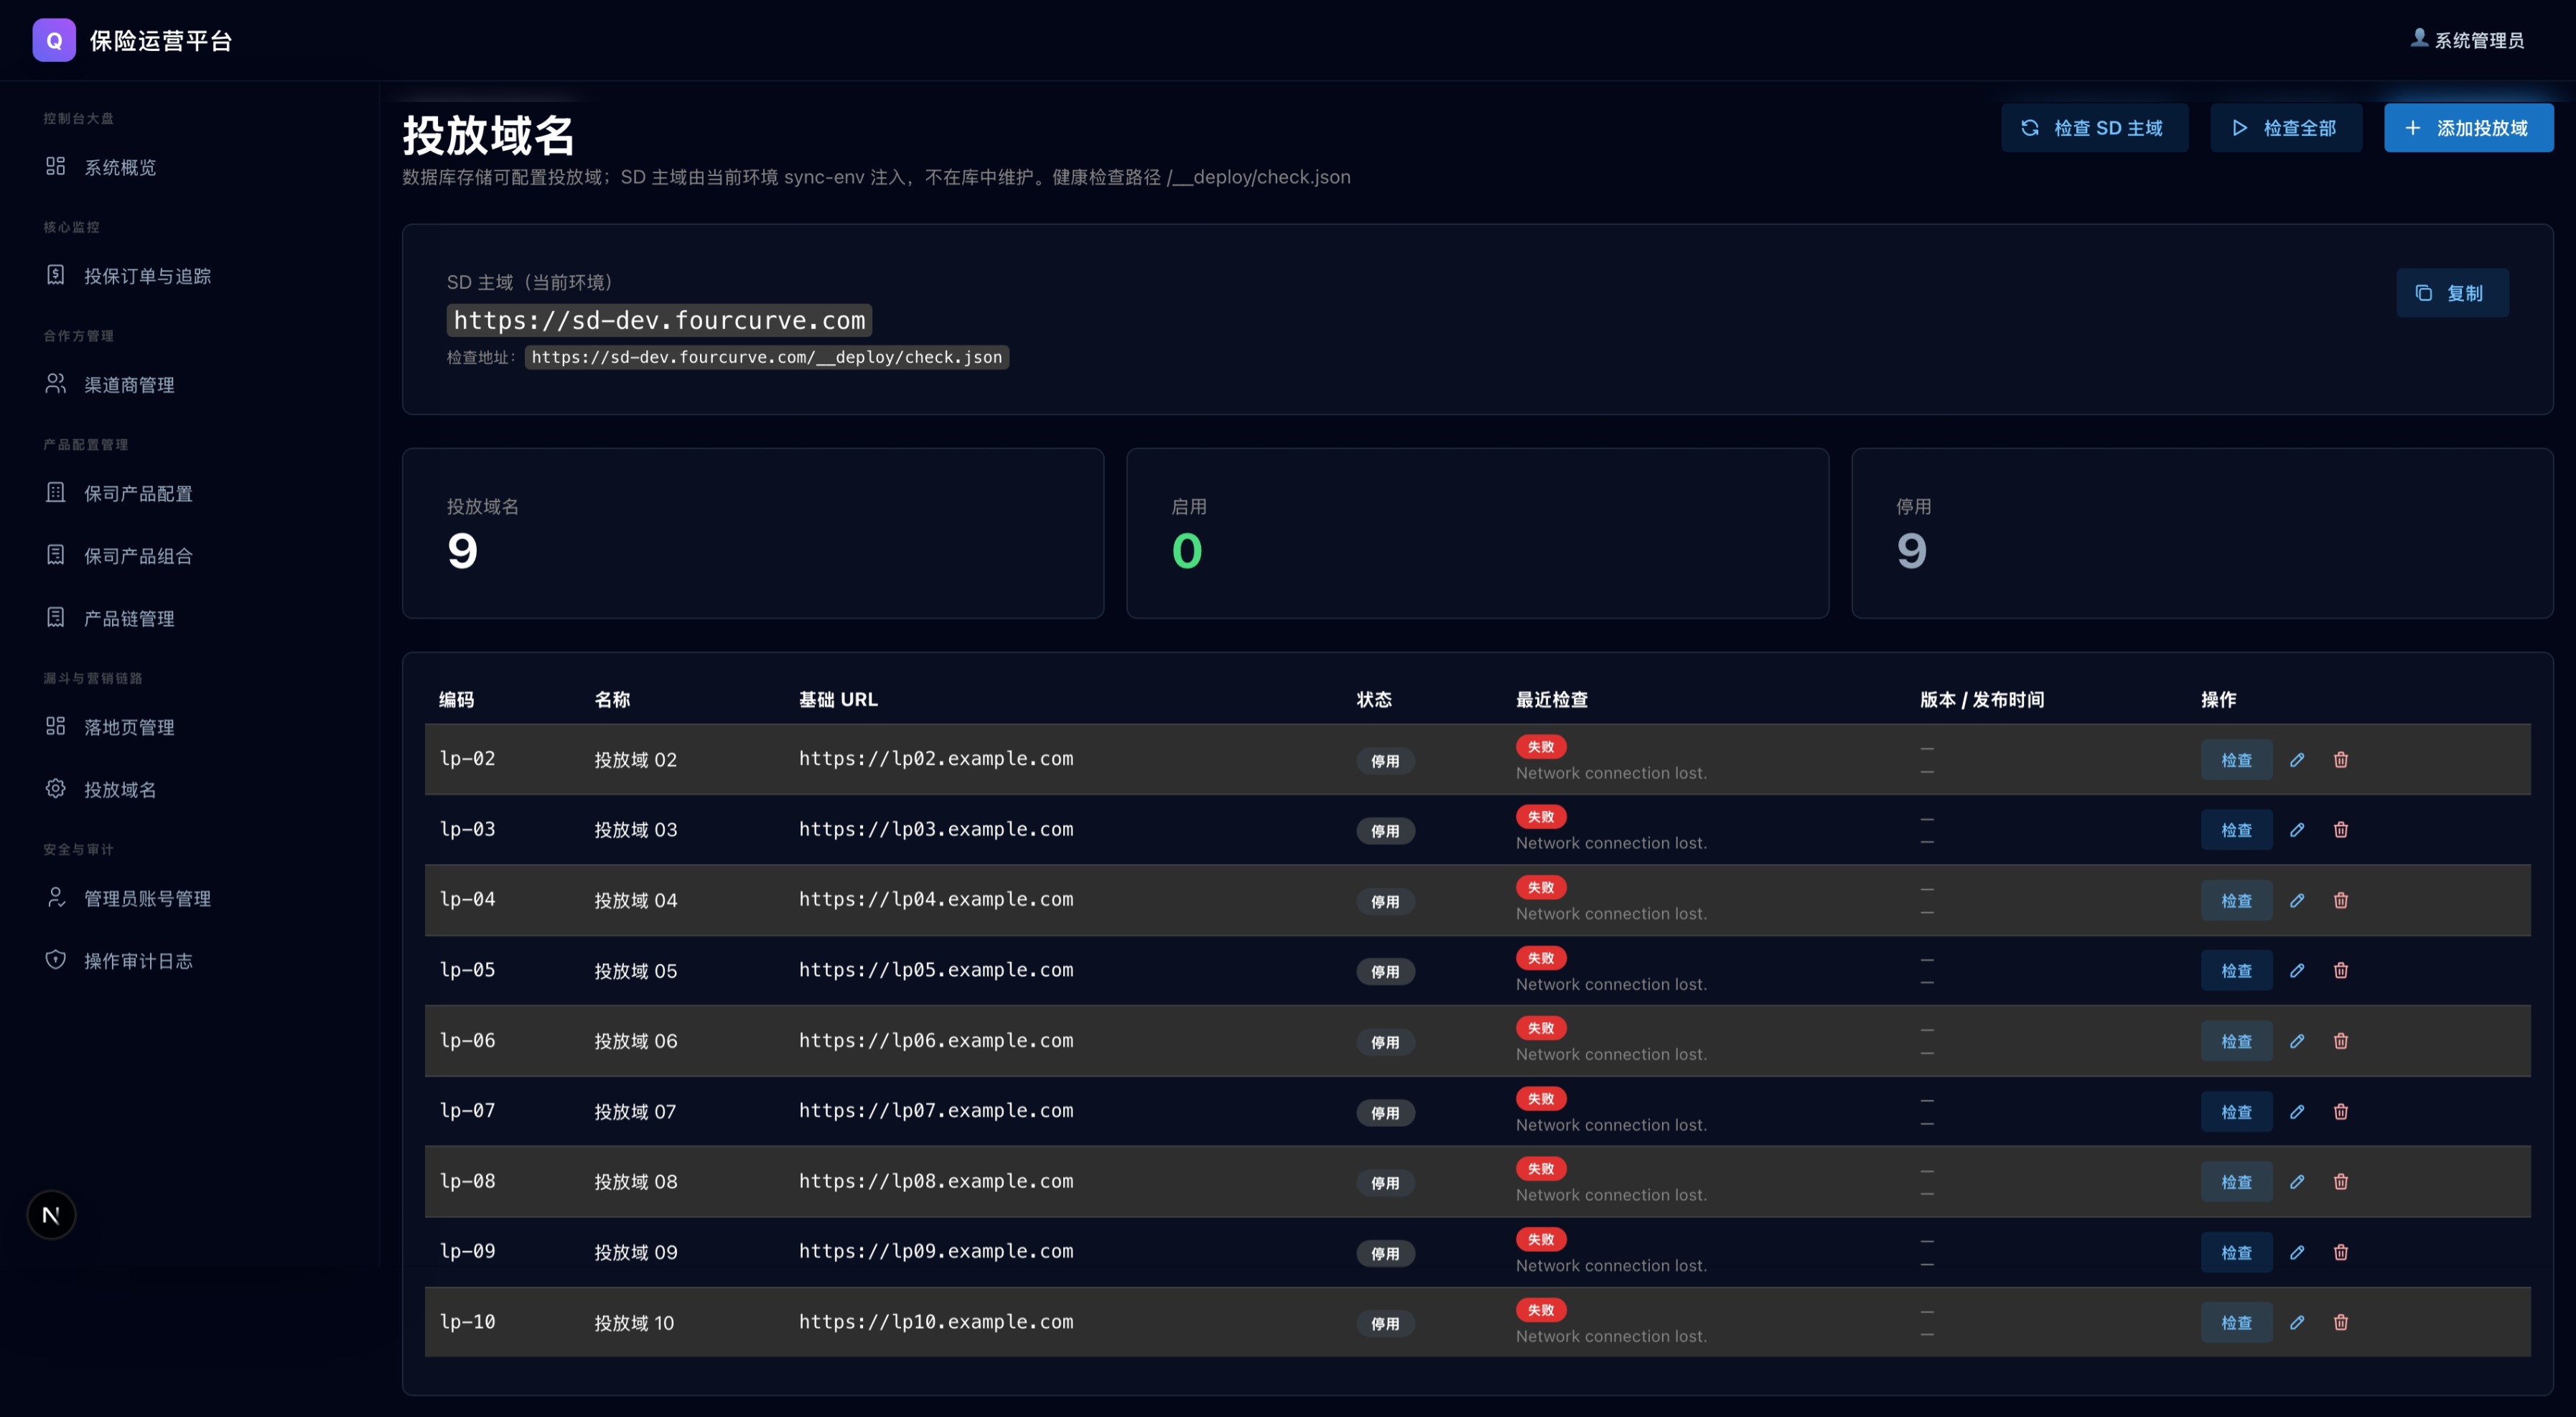
Task: Click the 最近检查 column header
Action: 1551,700
